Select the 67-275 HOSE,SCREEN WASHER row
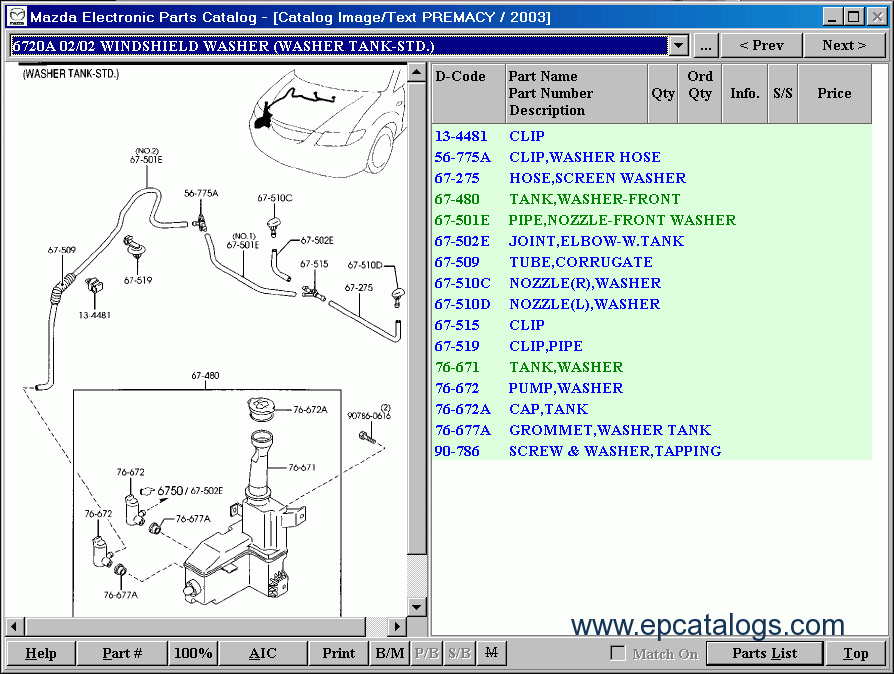894x674 pixels. click(x=652, y=178)
